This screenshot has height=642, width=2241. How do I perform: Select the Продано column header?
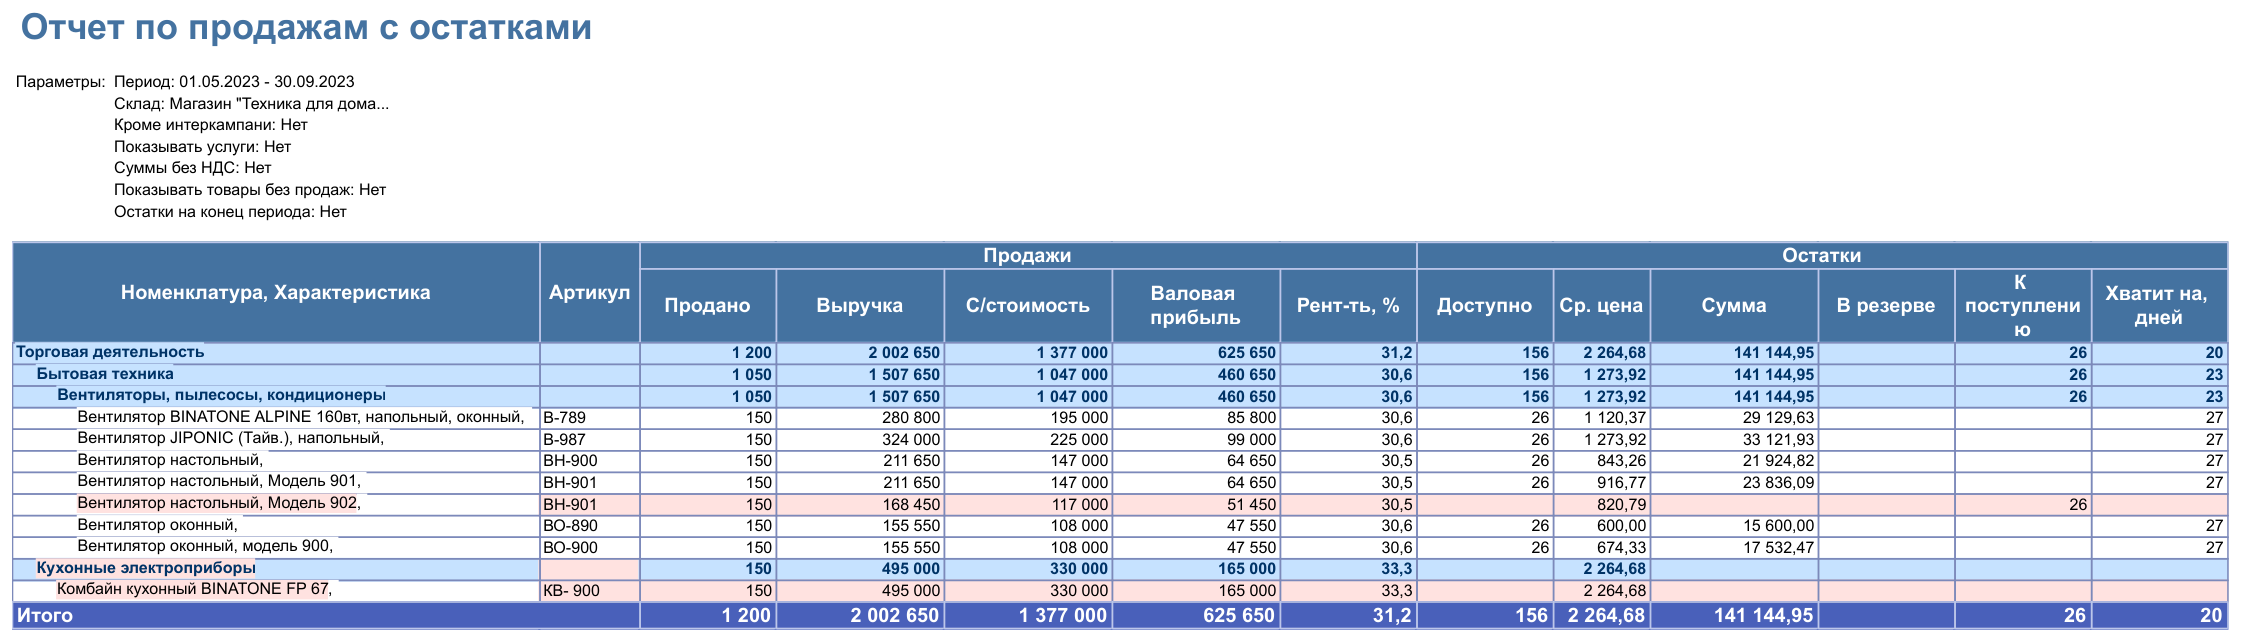[x=707, y=305]
